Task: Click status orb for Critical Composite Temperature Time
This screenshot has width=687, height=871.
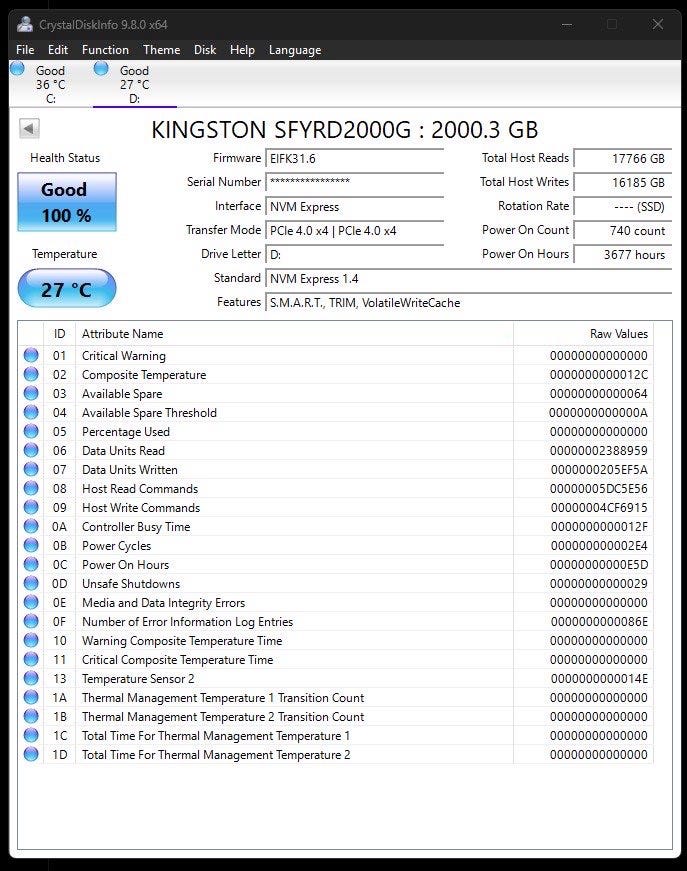Action: [31, 659]
